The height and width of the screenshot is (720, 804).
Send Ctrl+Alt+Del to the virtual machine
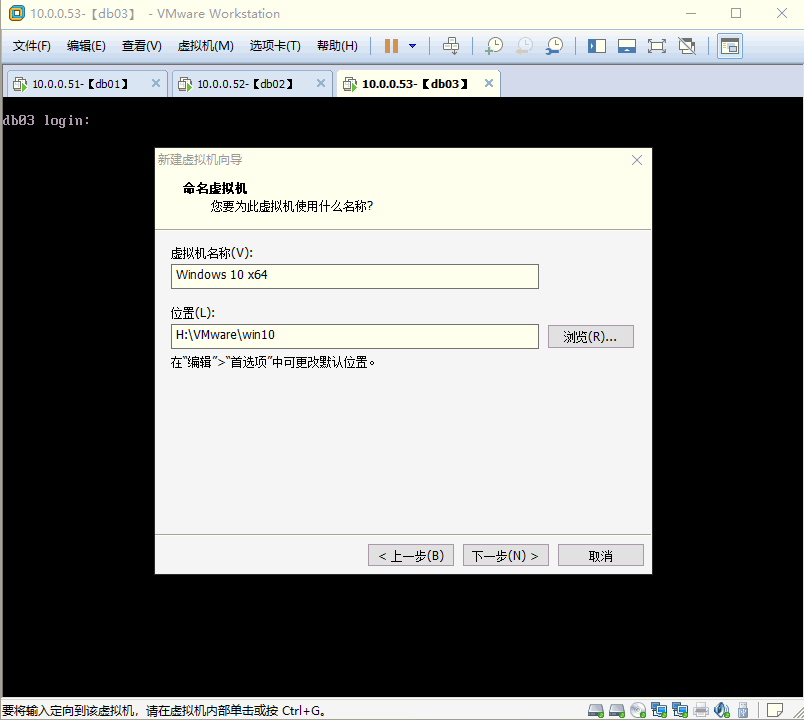click(x=451, y=46)
